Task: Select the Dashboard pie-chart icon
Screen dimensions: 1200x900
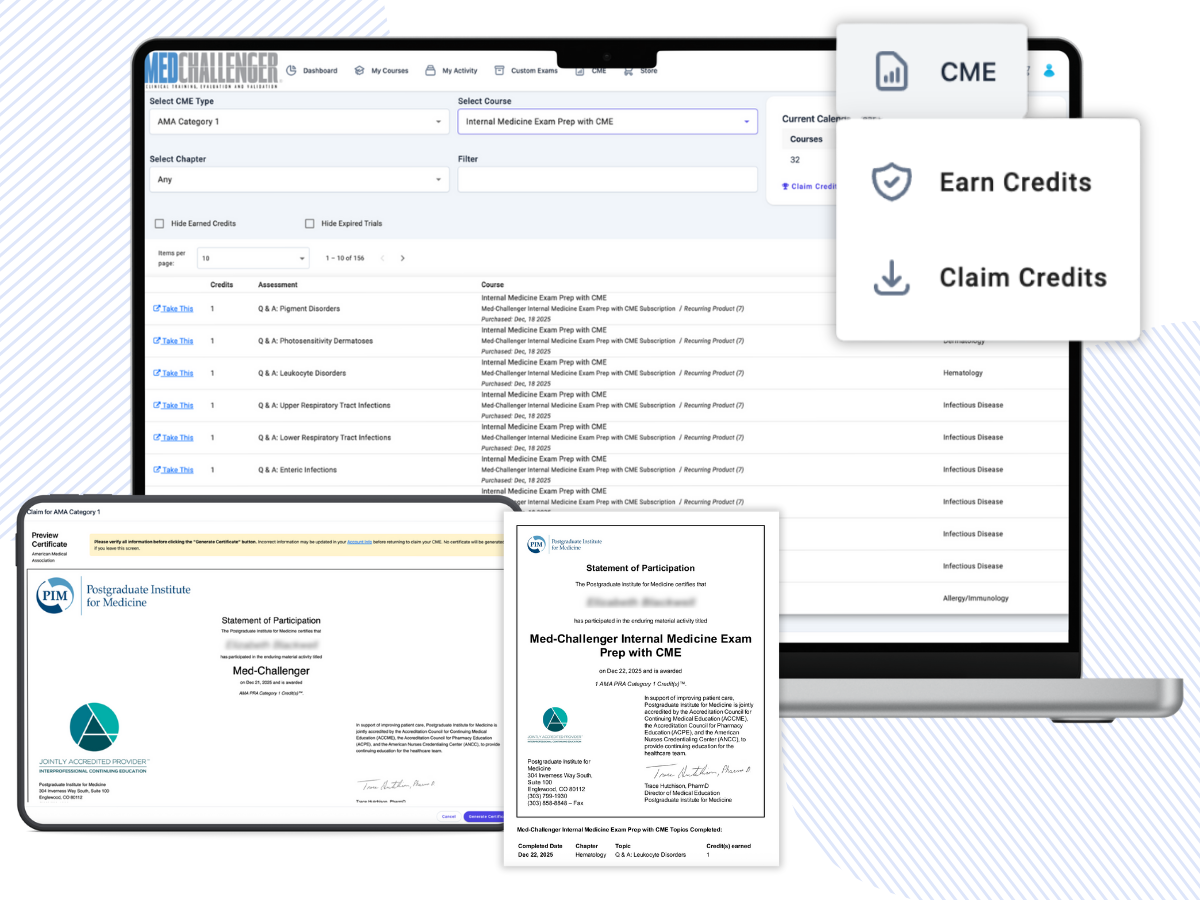Action: (x=293, y=70)
